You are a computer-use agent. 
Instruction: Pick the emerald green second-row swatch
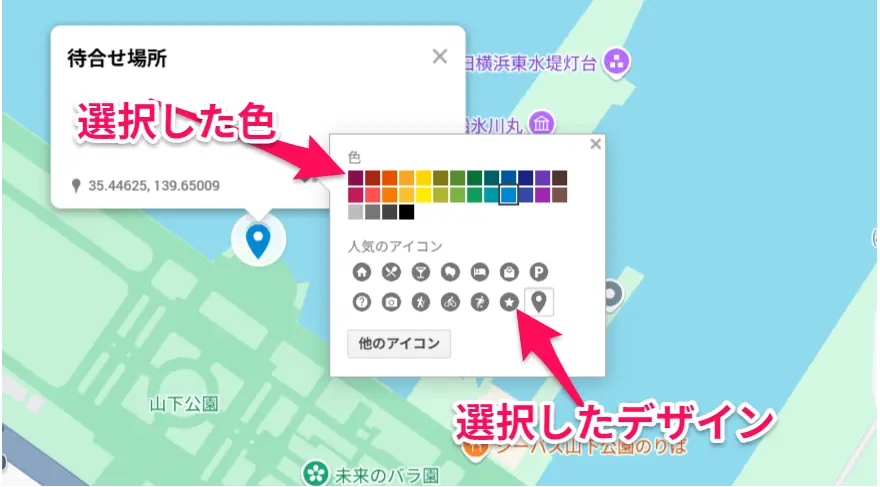tap(475, 195)
